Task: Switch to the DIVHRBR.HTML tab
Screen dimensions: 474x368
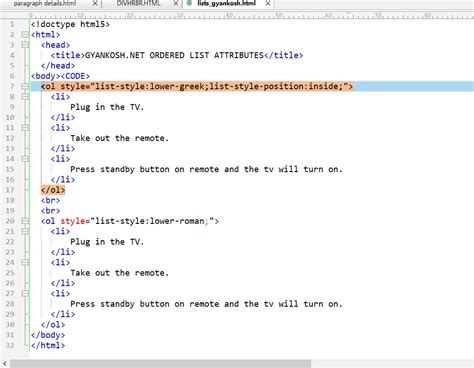Action: 138,3
